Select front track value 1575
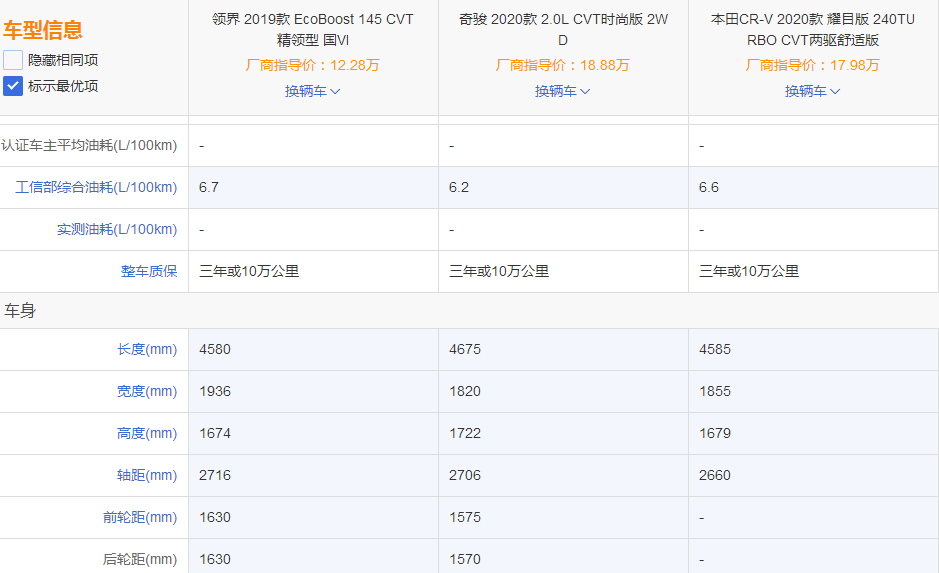Viewport: 939px width, 573px height. 465,517
